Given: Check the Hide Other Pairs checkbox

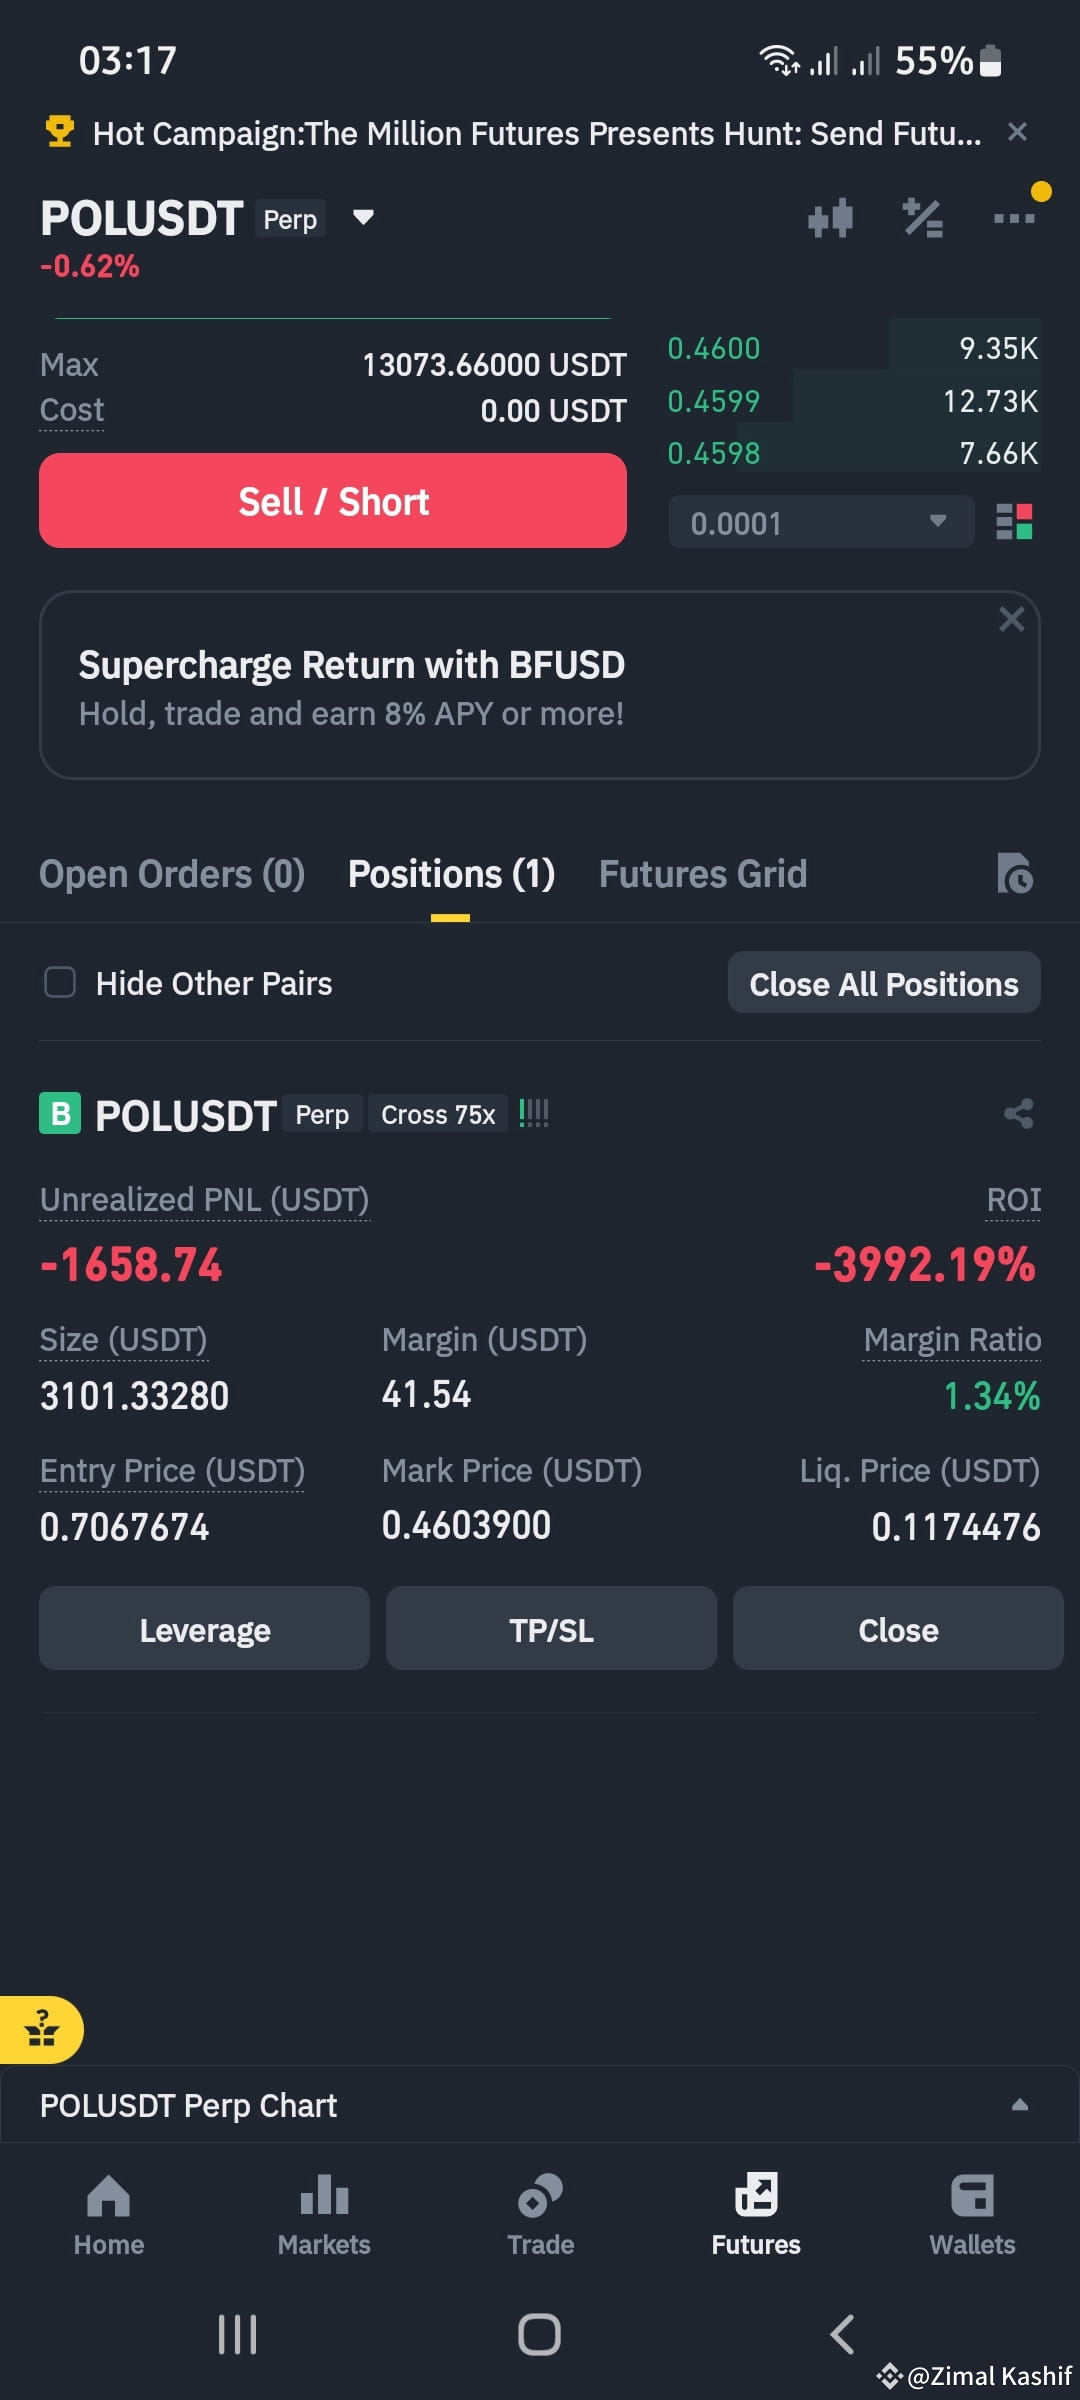Looking at the screenshot, I should click(x=60, y=982).
